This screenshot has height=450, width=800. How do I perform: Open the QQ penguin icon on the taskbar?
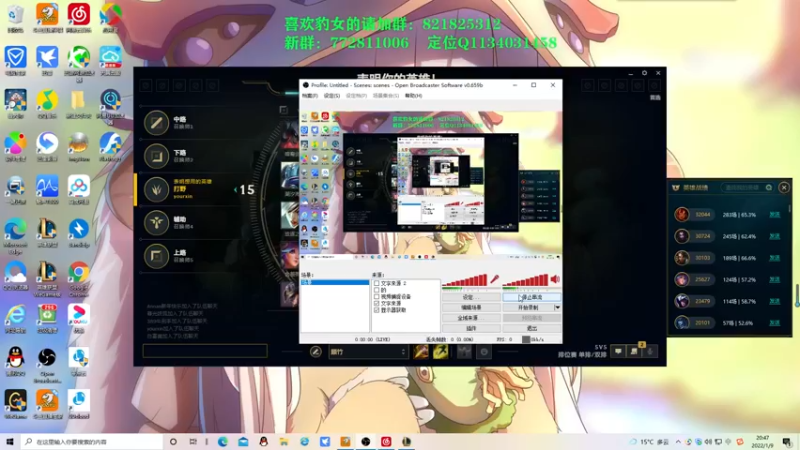tap(263, 441)
